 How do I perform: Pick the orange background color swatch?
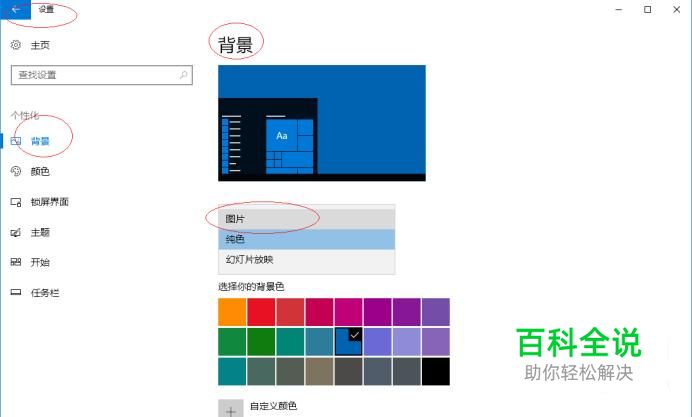232,312
